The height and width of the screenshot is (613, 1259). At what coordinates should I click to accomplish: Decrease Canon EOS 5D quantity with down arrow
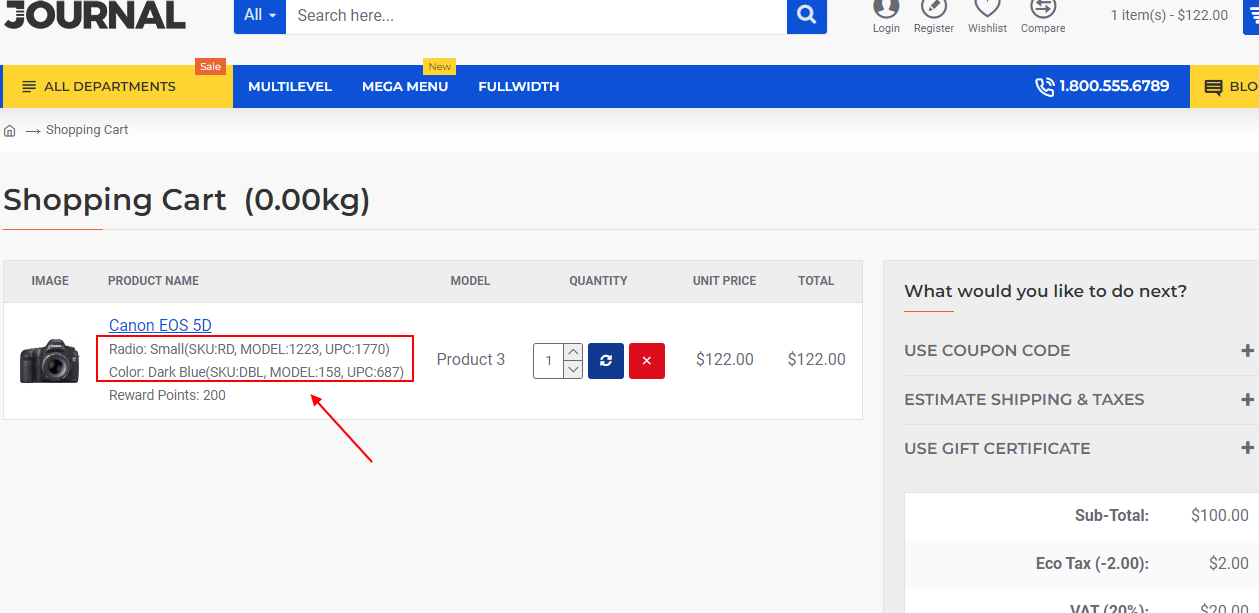coord(573,370)
